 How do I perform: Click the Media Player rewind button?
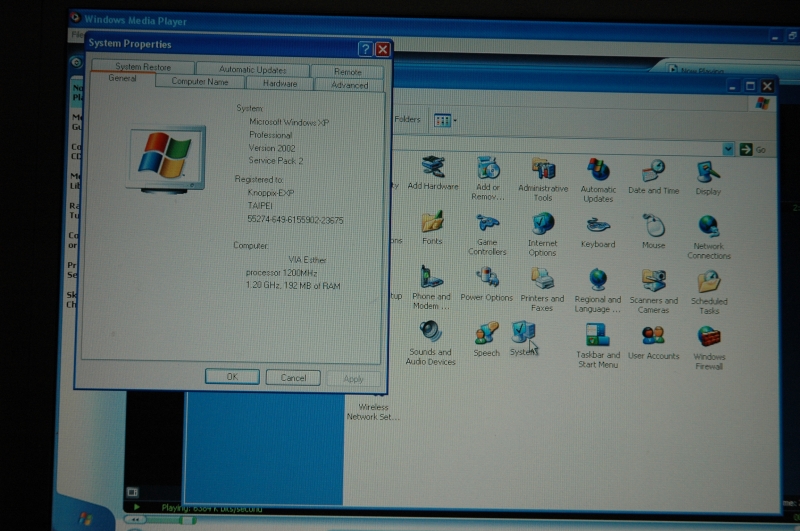coord(136,520)
